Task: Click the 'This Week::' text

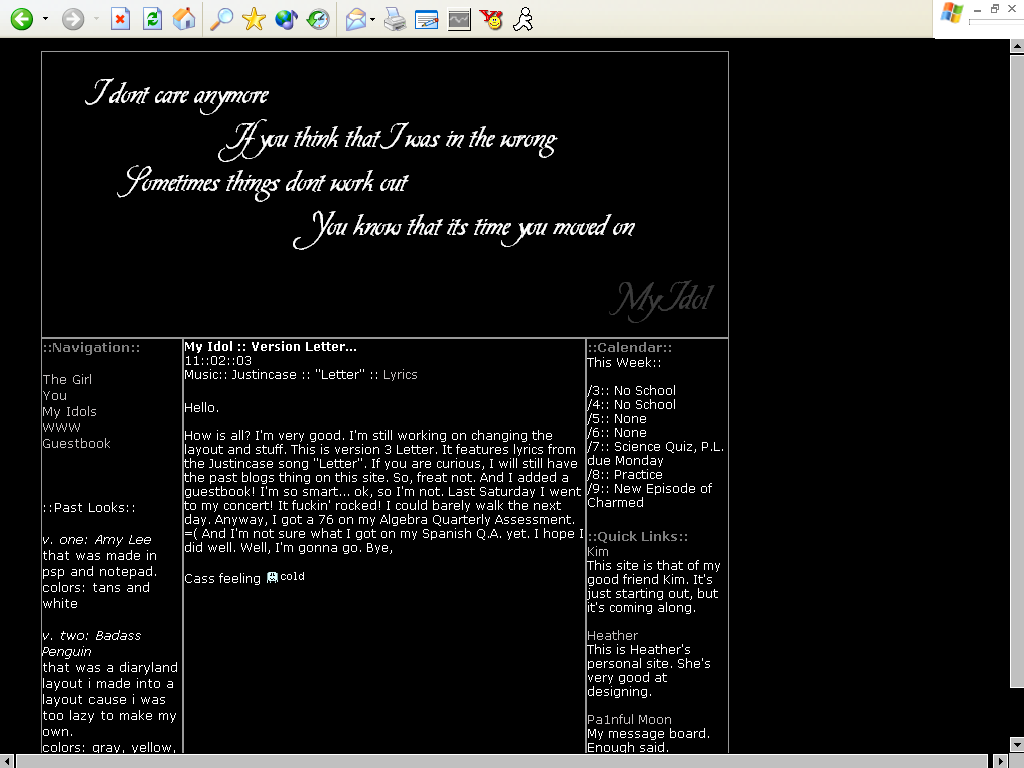Action: pyautogui.click(x=624, y=362)
